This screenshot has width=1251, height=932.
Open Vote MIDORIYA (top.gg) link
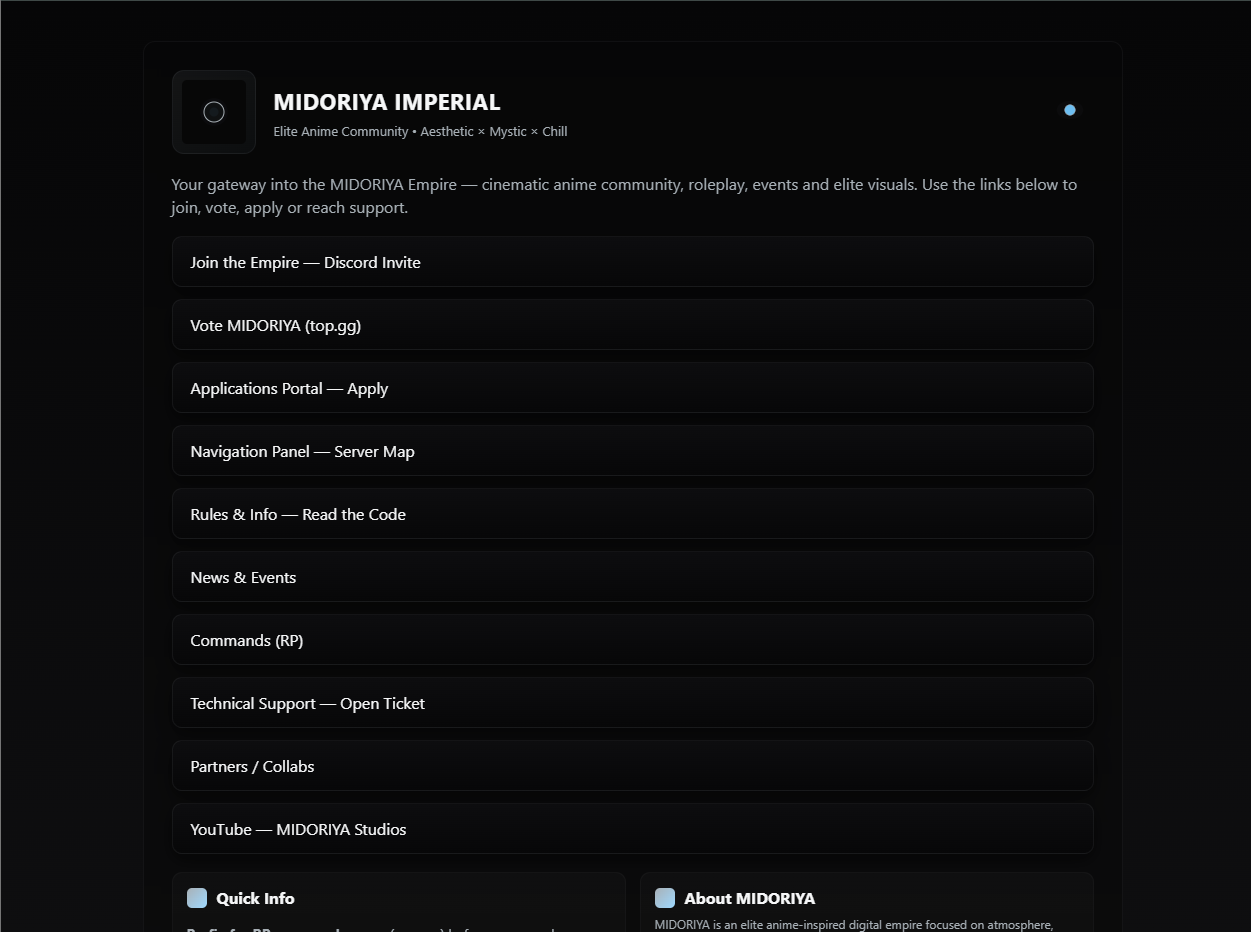632,325
